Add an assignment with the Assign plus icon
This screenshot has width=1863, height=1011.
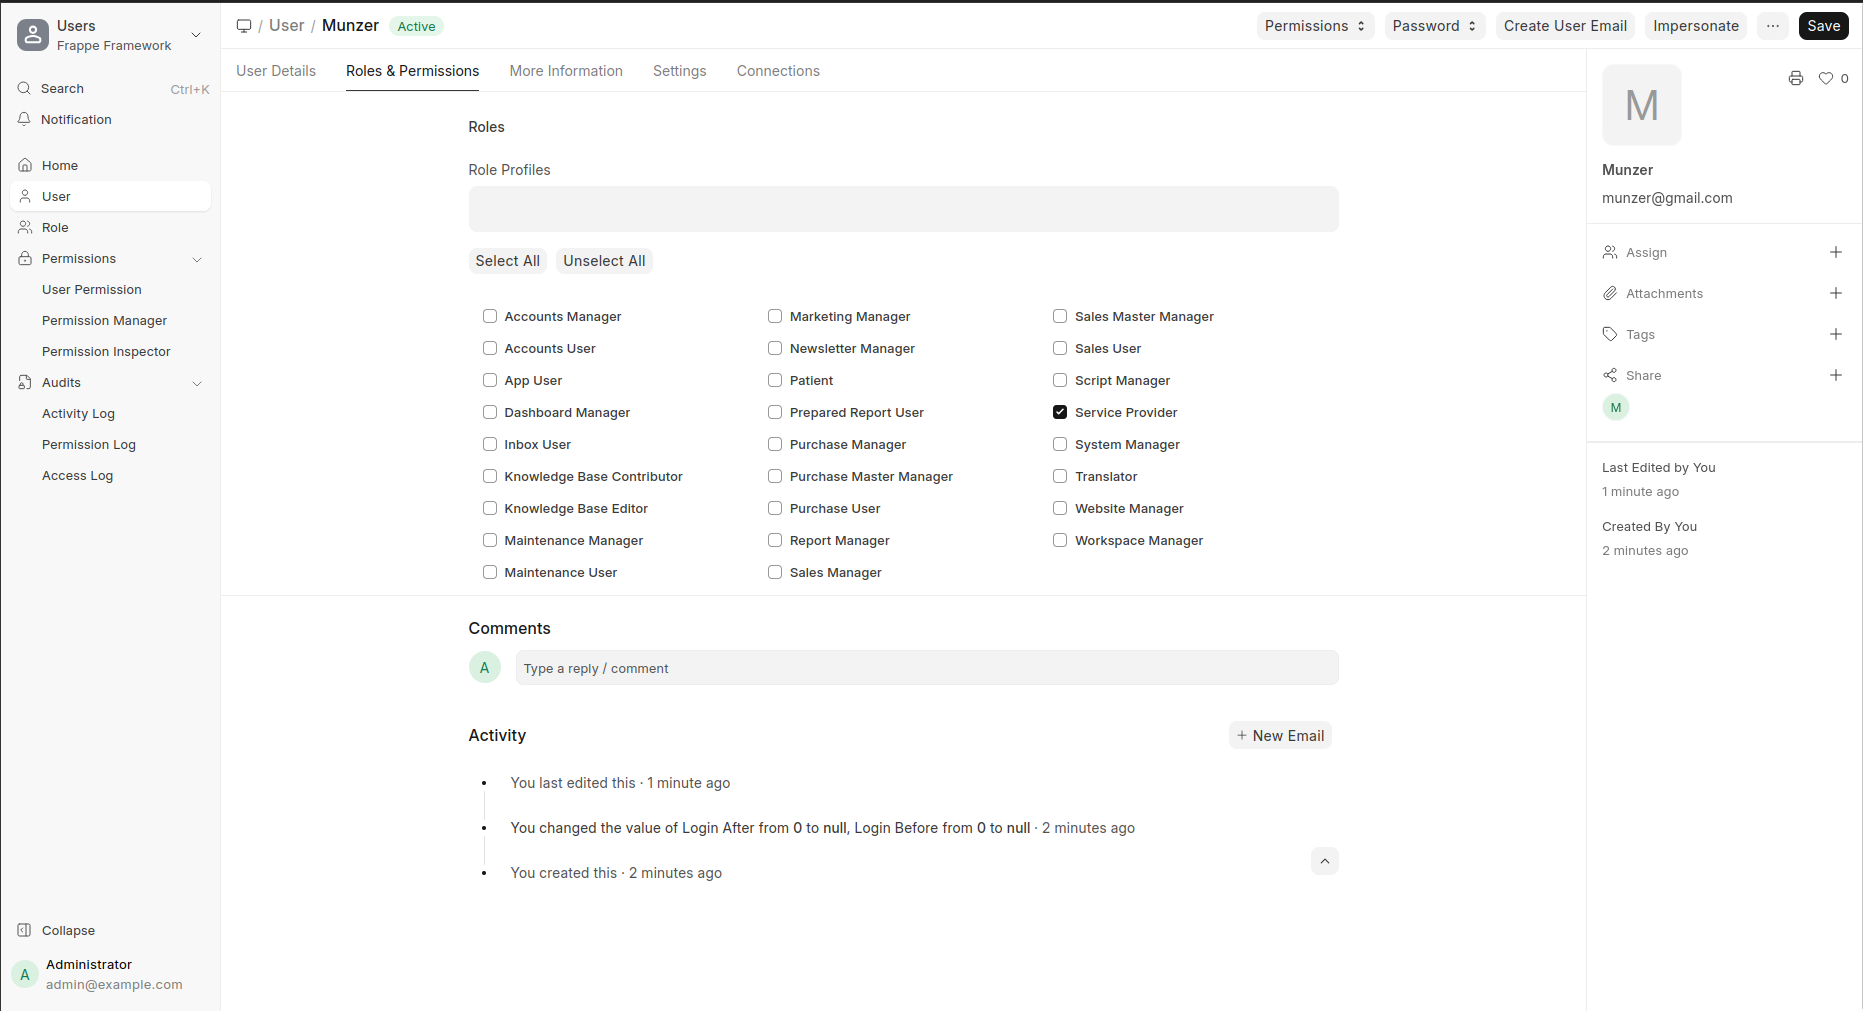(1835, 252)
